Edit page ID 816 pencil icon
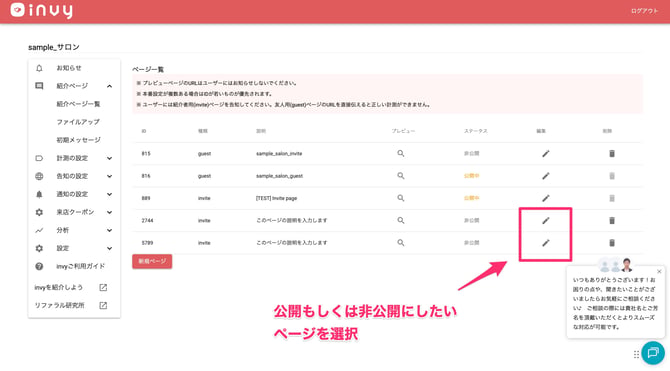 click(546, 176)
